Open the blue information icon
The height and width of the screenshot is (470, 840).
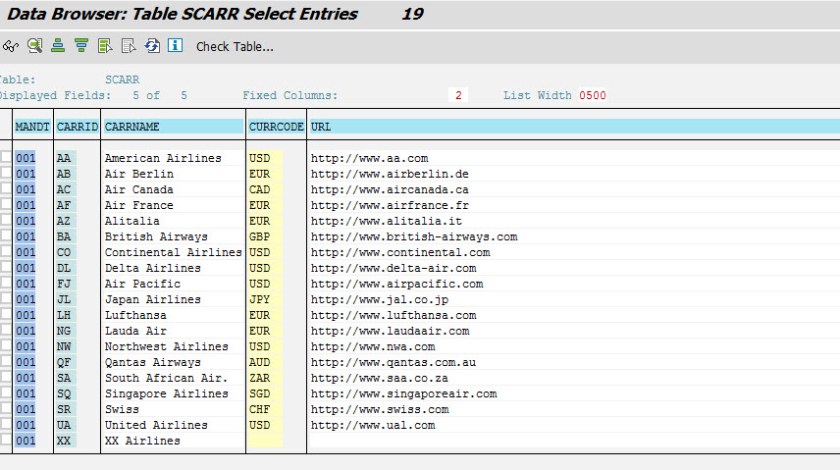pos(175,46)
